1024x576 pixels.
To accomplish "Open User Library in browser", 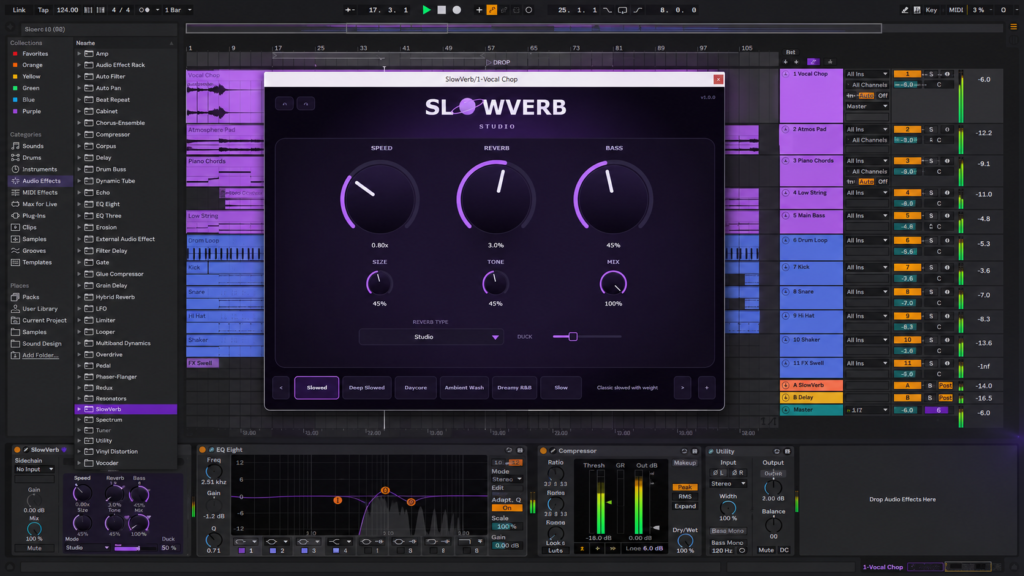I will pyautogui.click(x=39, y=309).
